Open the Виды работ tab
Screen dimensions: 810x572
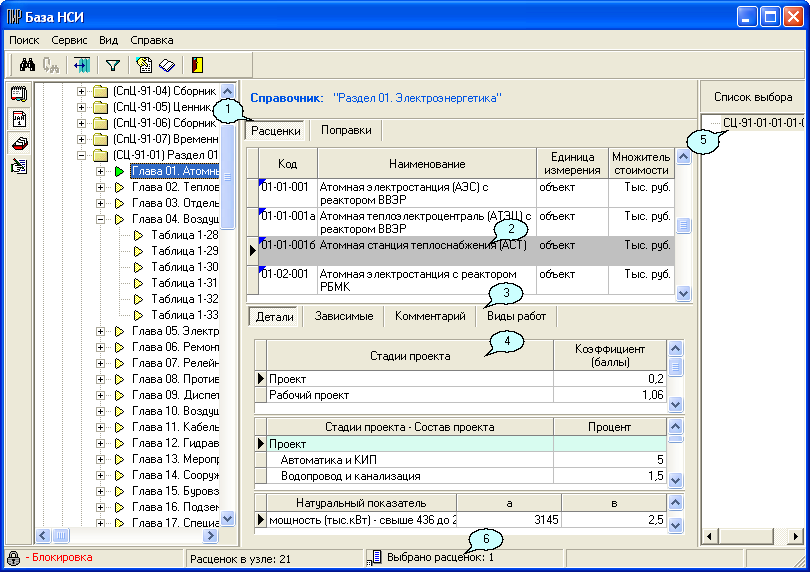pyautogui.click(x=516, y=316)
